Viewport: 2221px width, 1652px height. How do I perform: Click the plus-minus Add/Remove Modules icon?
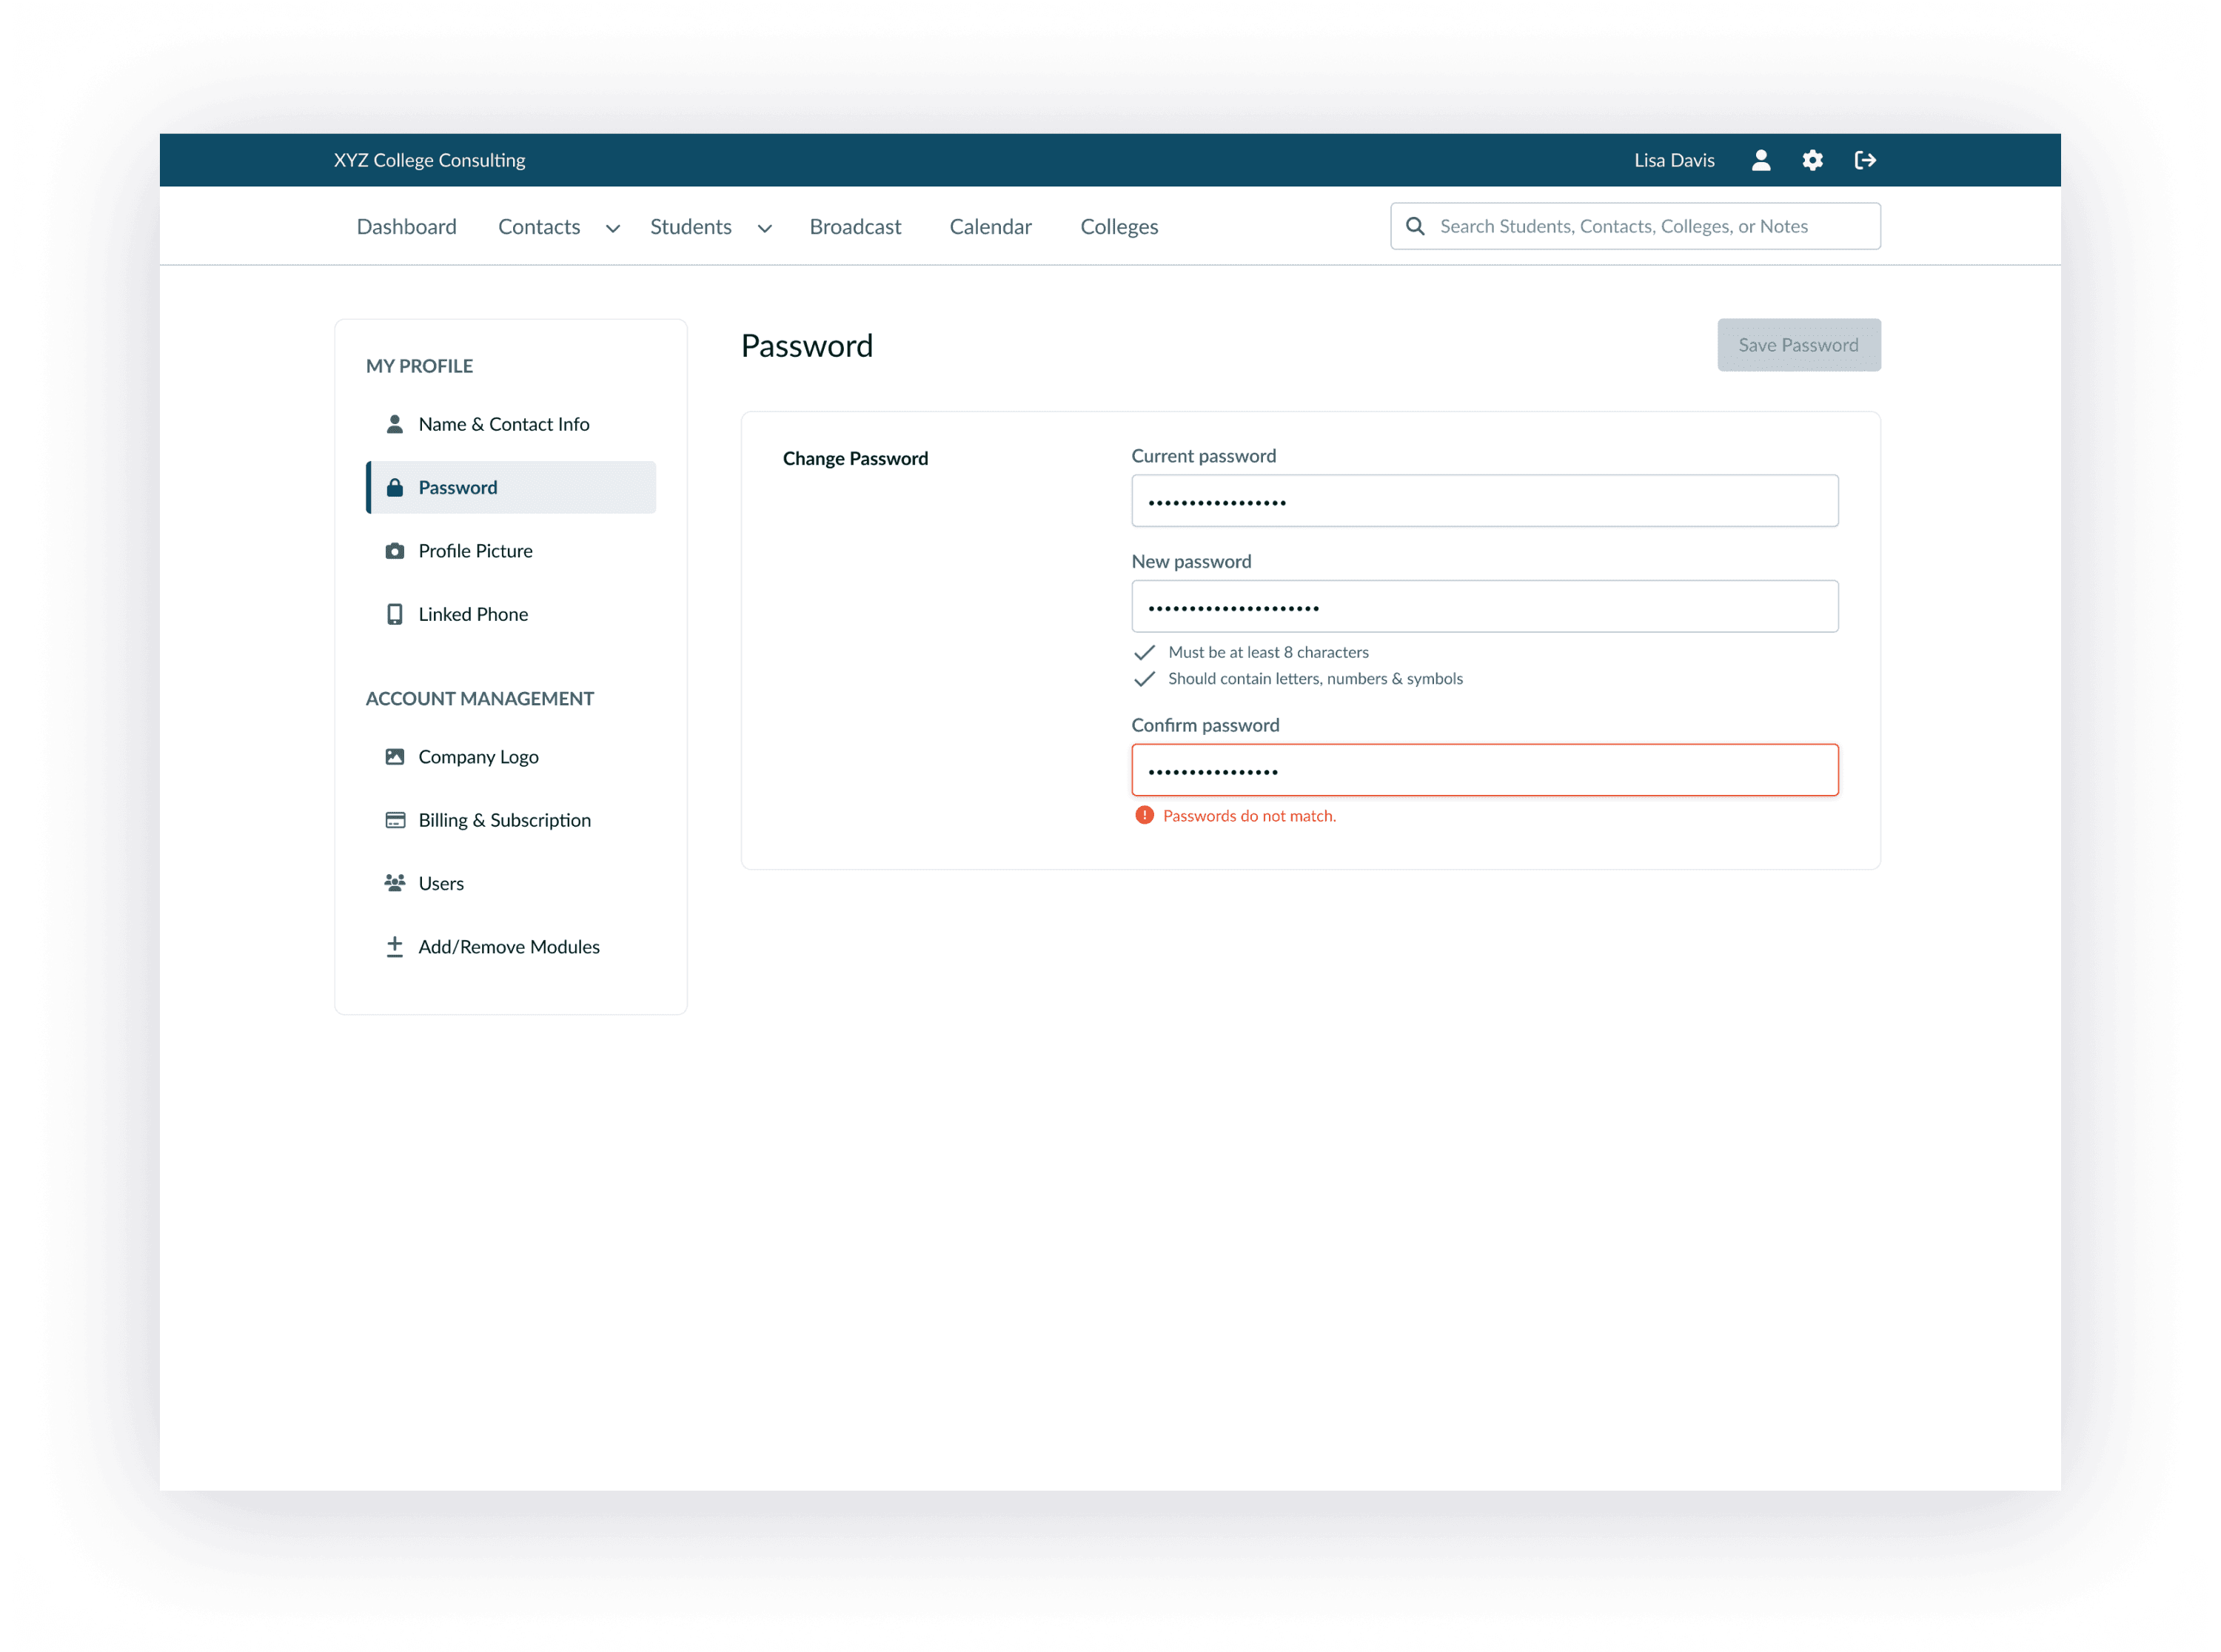click(395, 946)
